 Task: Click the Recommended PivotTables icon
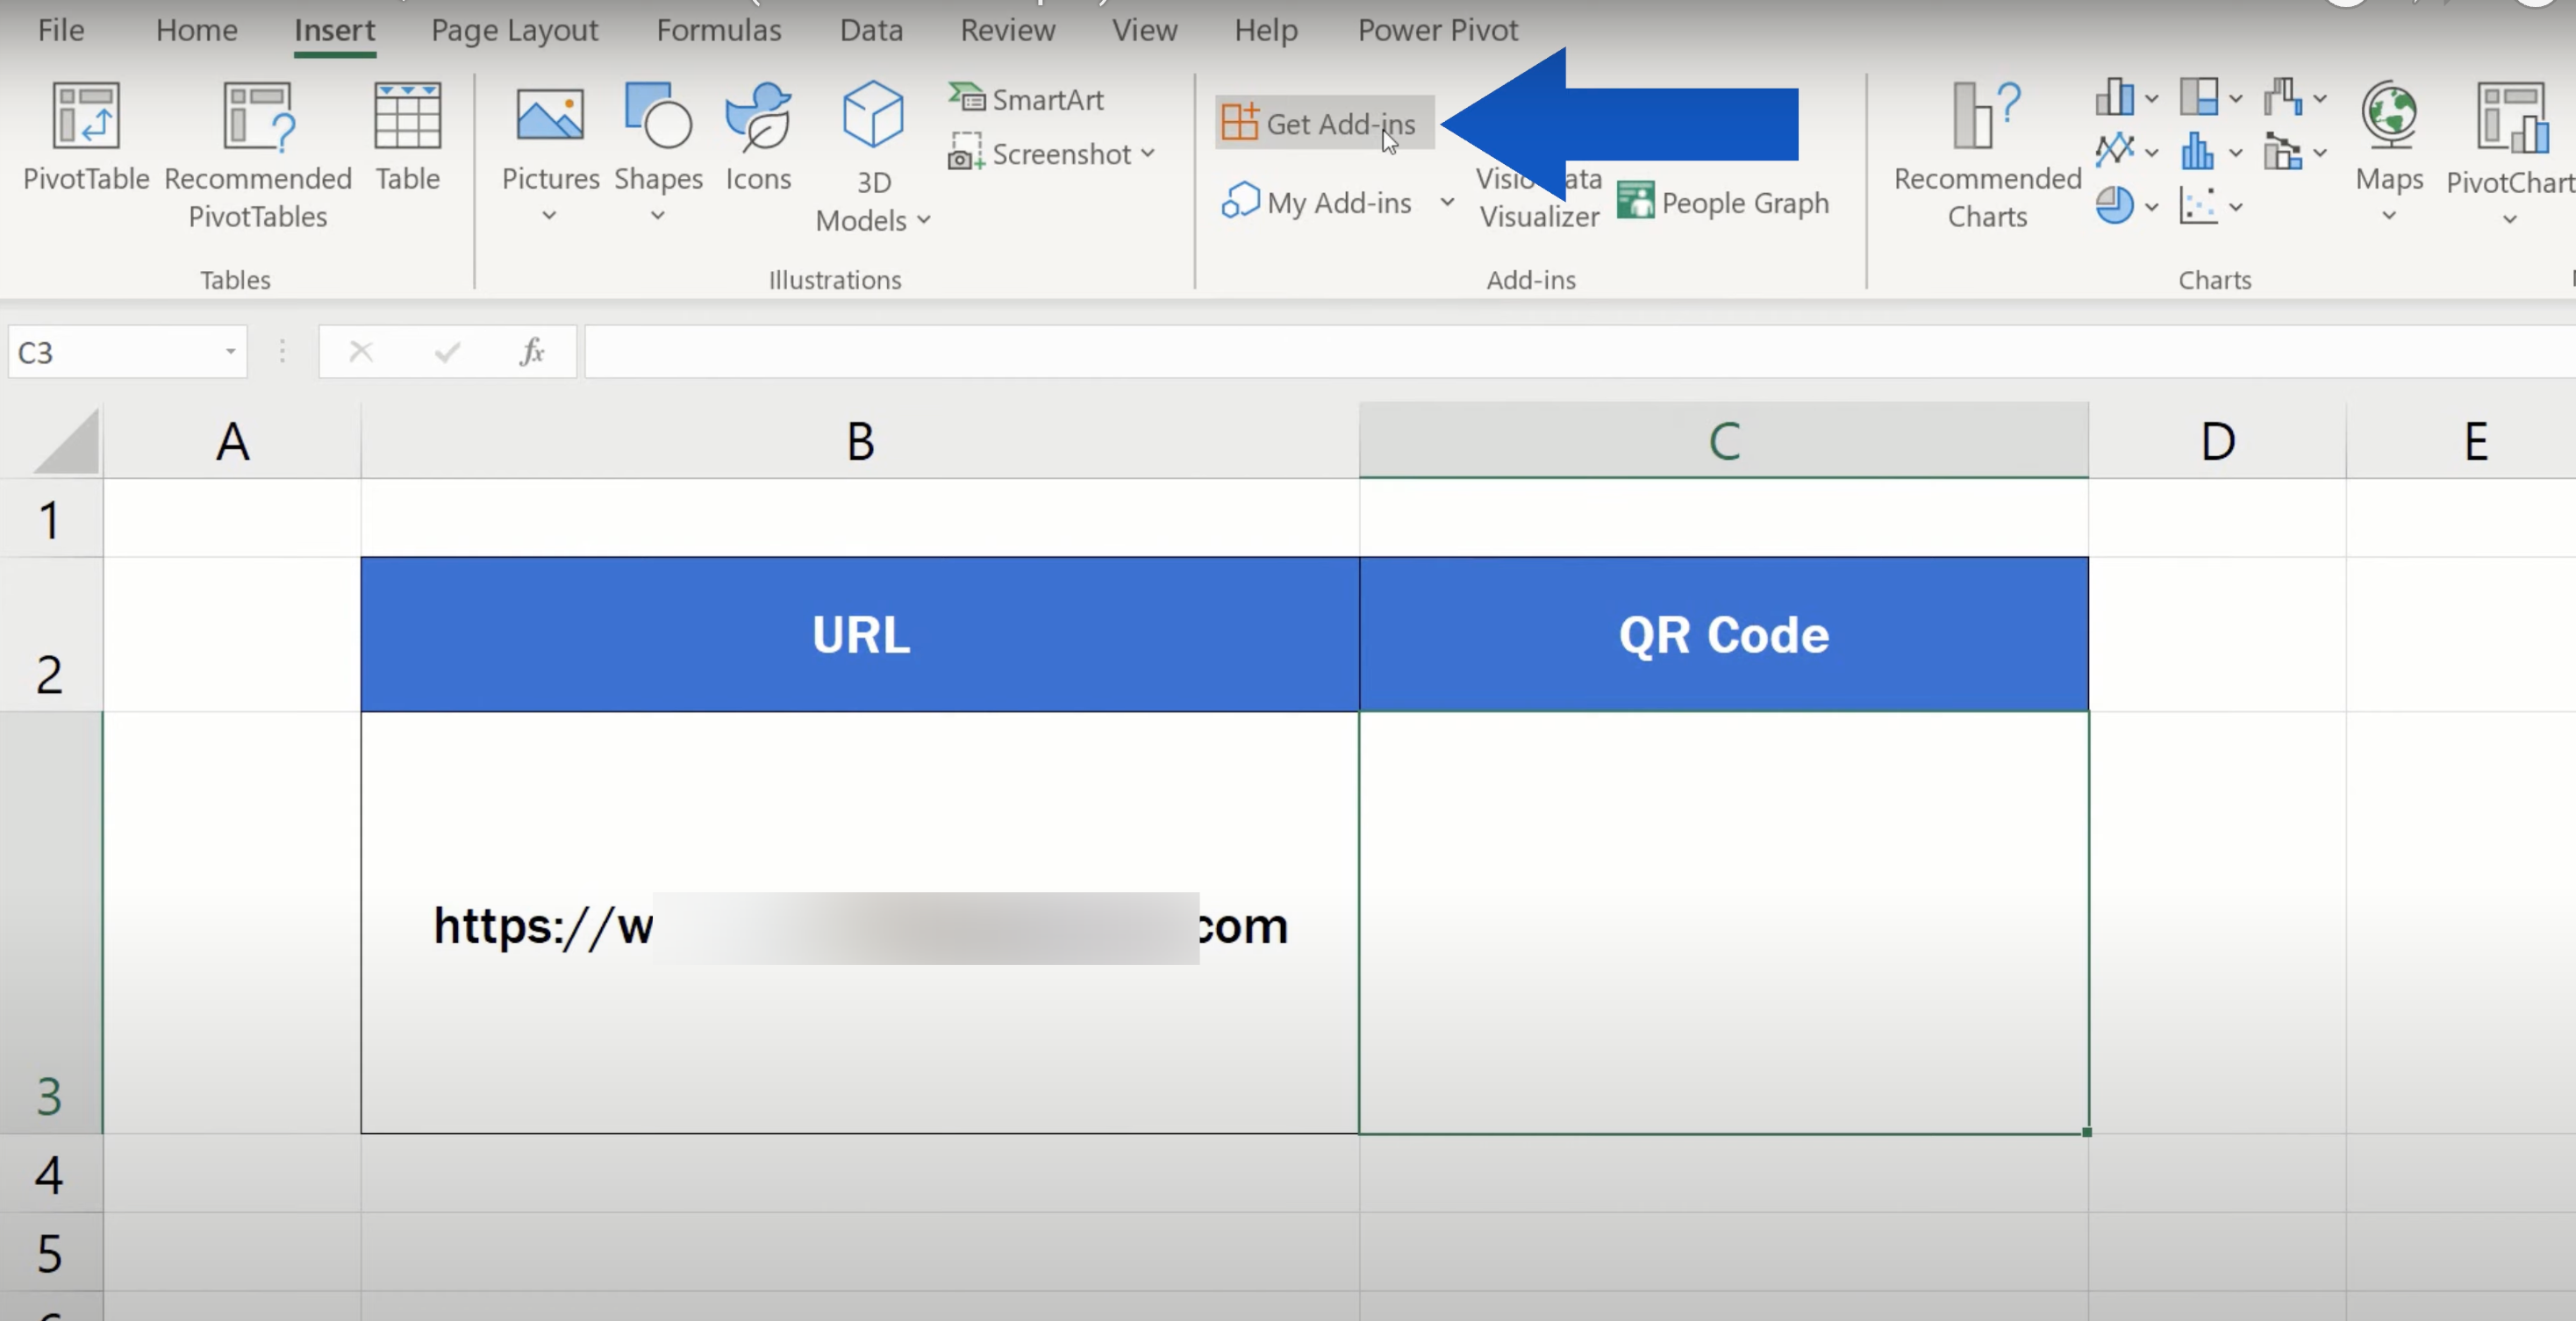click(257, 117)
